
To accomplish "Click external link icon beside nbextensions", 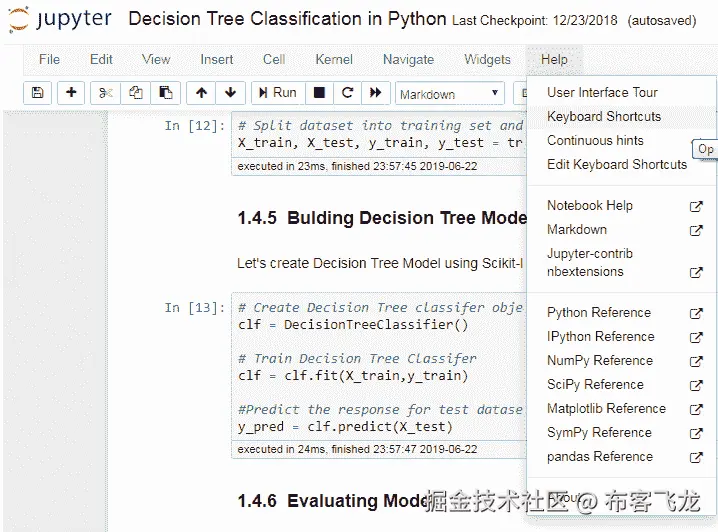I will coord(696,273).
